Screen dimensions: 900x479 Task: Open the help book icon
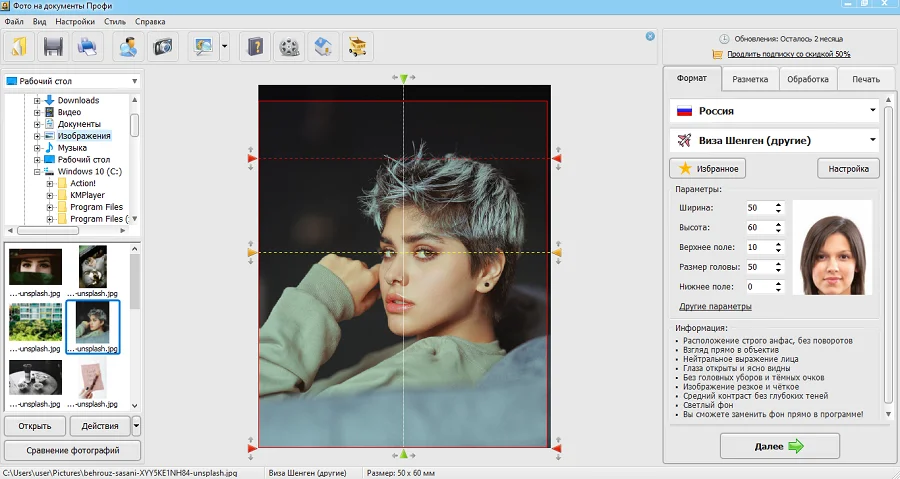255,46
